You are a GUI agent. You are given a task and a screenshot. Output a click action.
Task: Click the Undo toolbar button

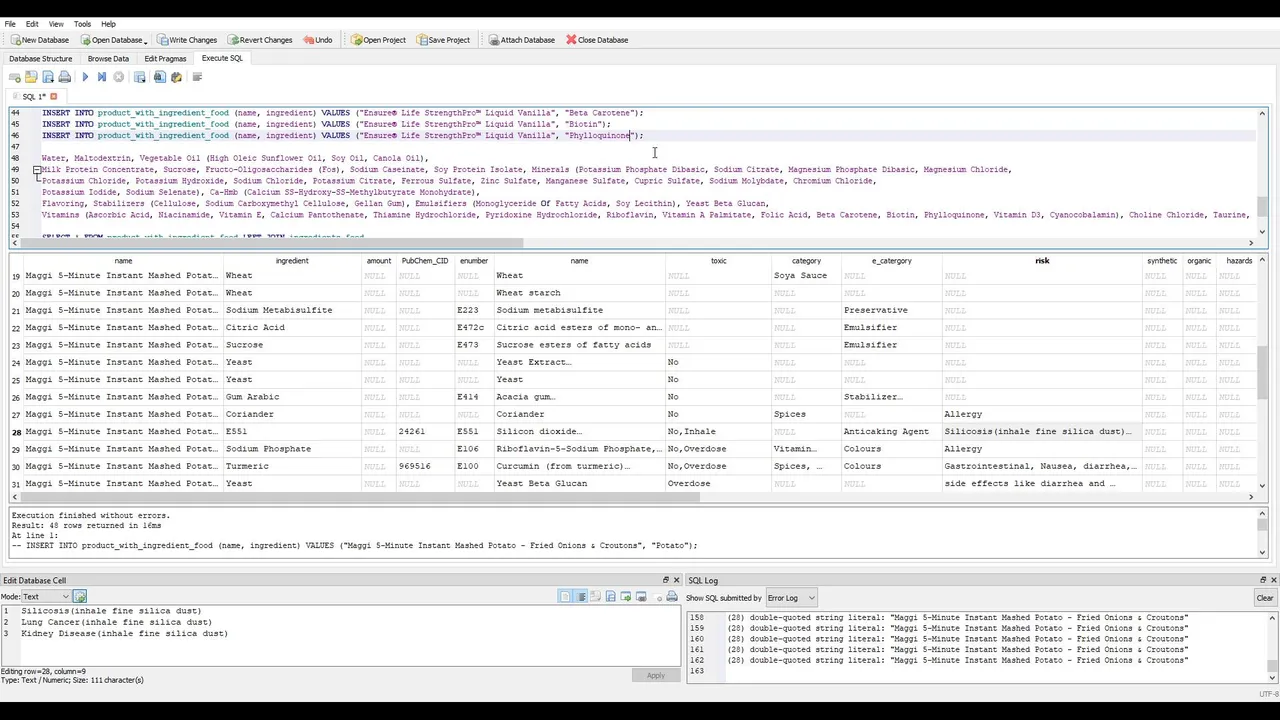tap(317, 40)
